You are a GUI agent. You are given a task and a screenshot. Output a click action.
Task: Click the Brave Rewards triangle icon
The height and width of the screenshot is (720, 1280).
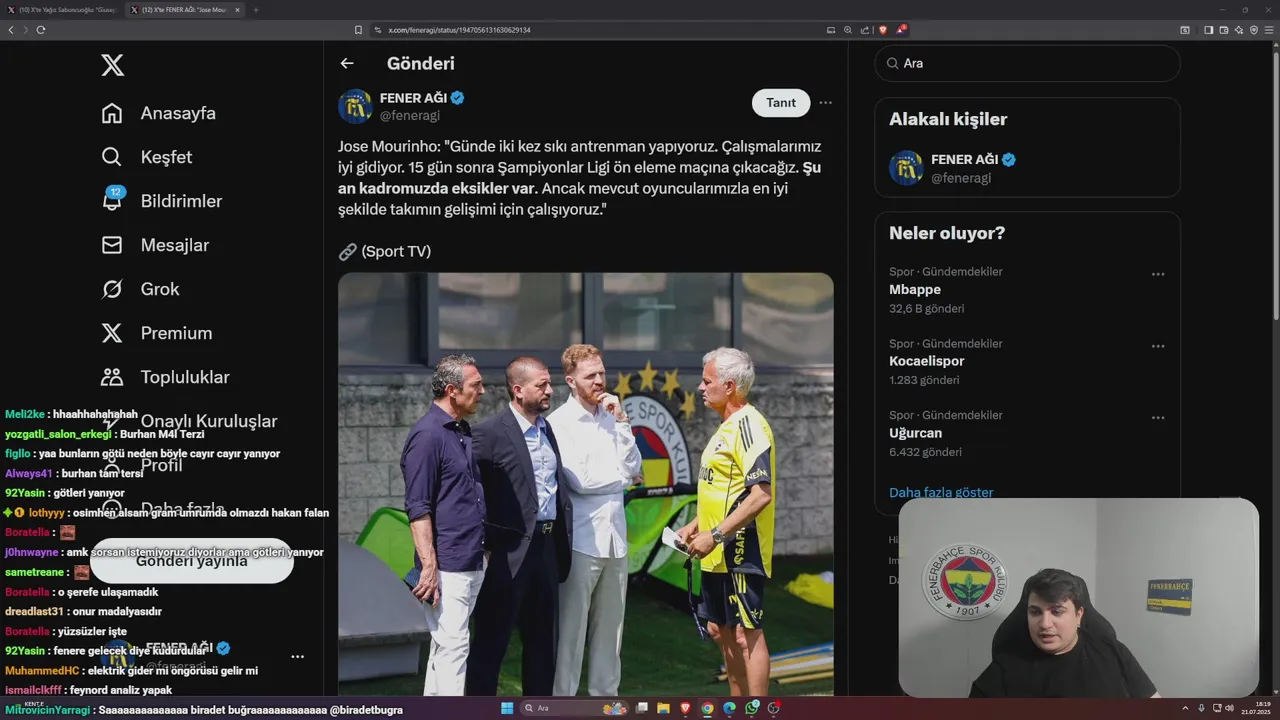point(900,30)
